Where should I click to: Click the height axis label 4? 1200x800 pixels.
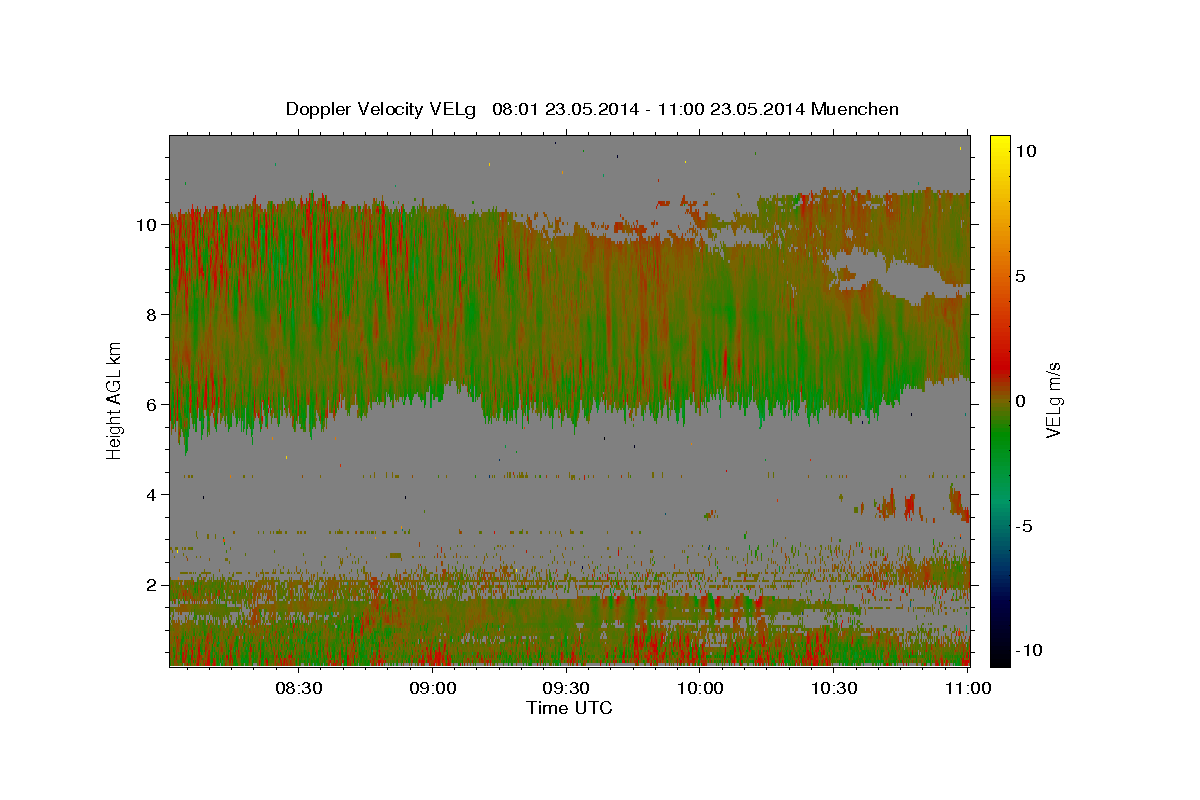[151, 494]
